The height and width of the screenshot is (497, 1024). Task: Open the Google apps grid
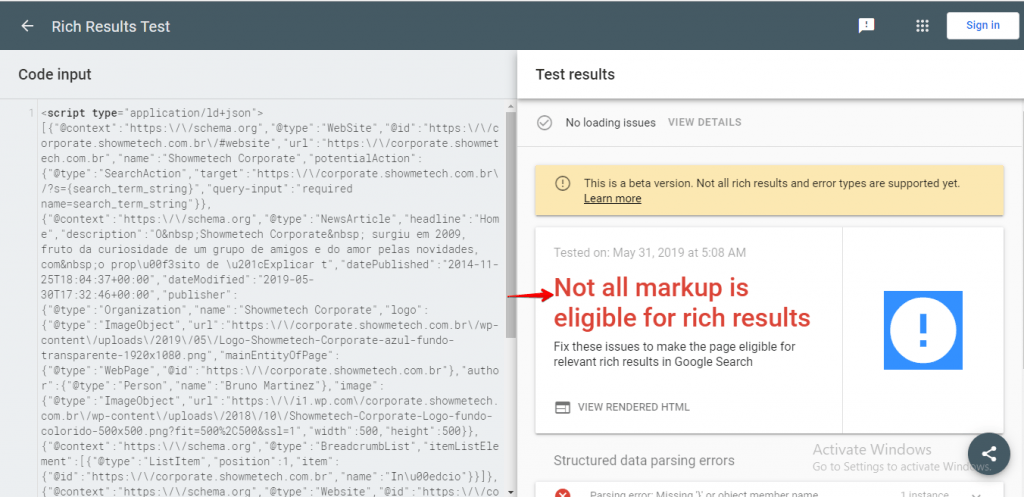tap(921, 25)
